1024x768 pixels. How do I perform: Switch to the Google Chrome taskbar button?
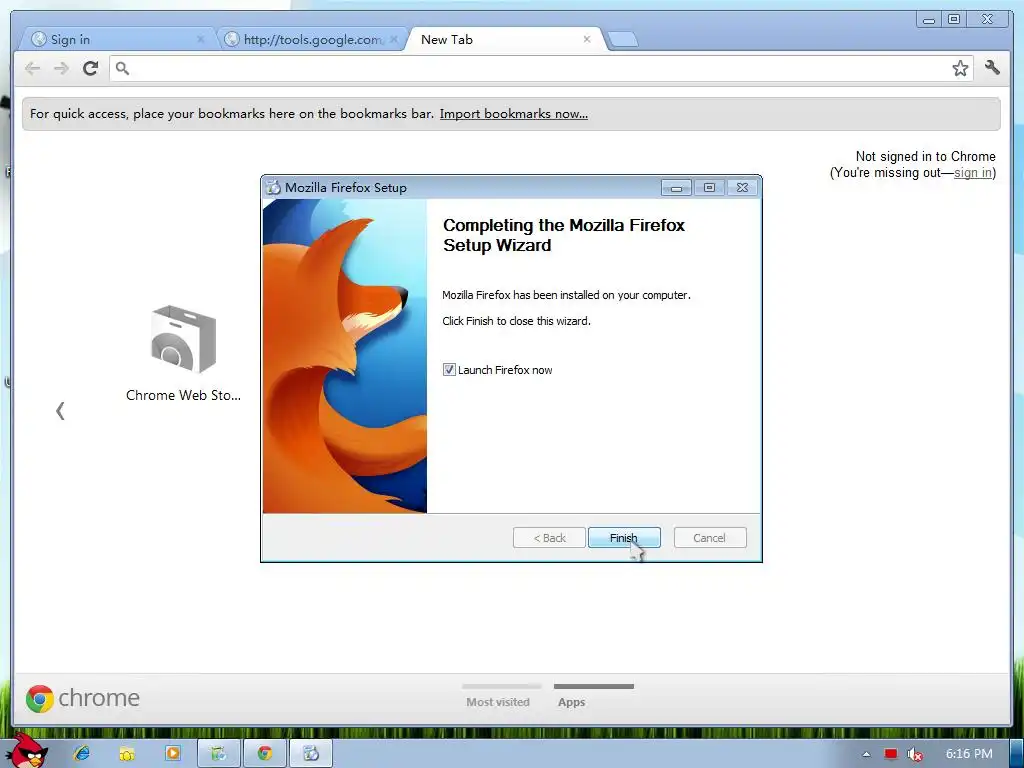[264, 754]
